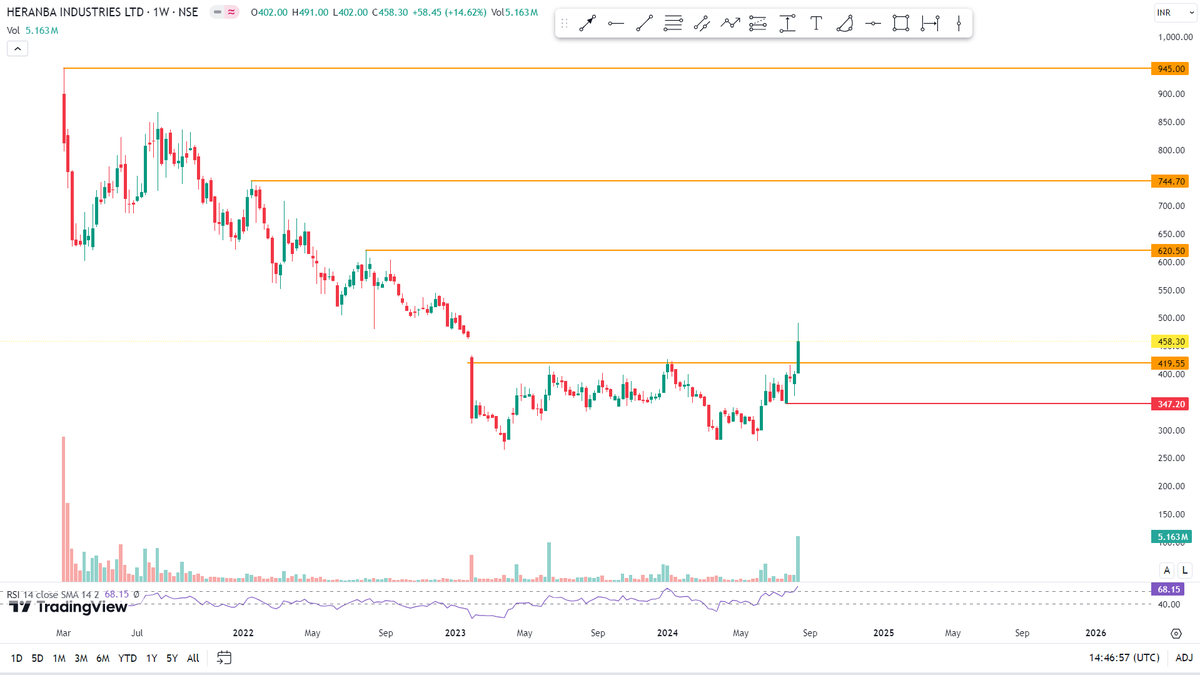Click the TradingView logo

pos(68,607)
